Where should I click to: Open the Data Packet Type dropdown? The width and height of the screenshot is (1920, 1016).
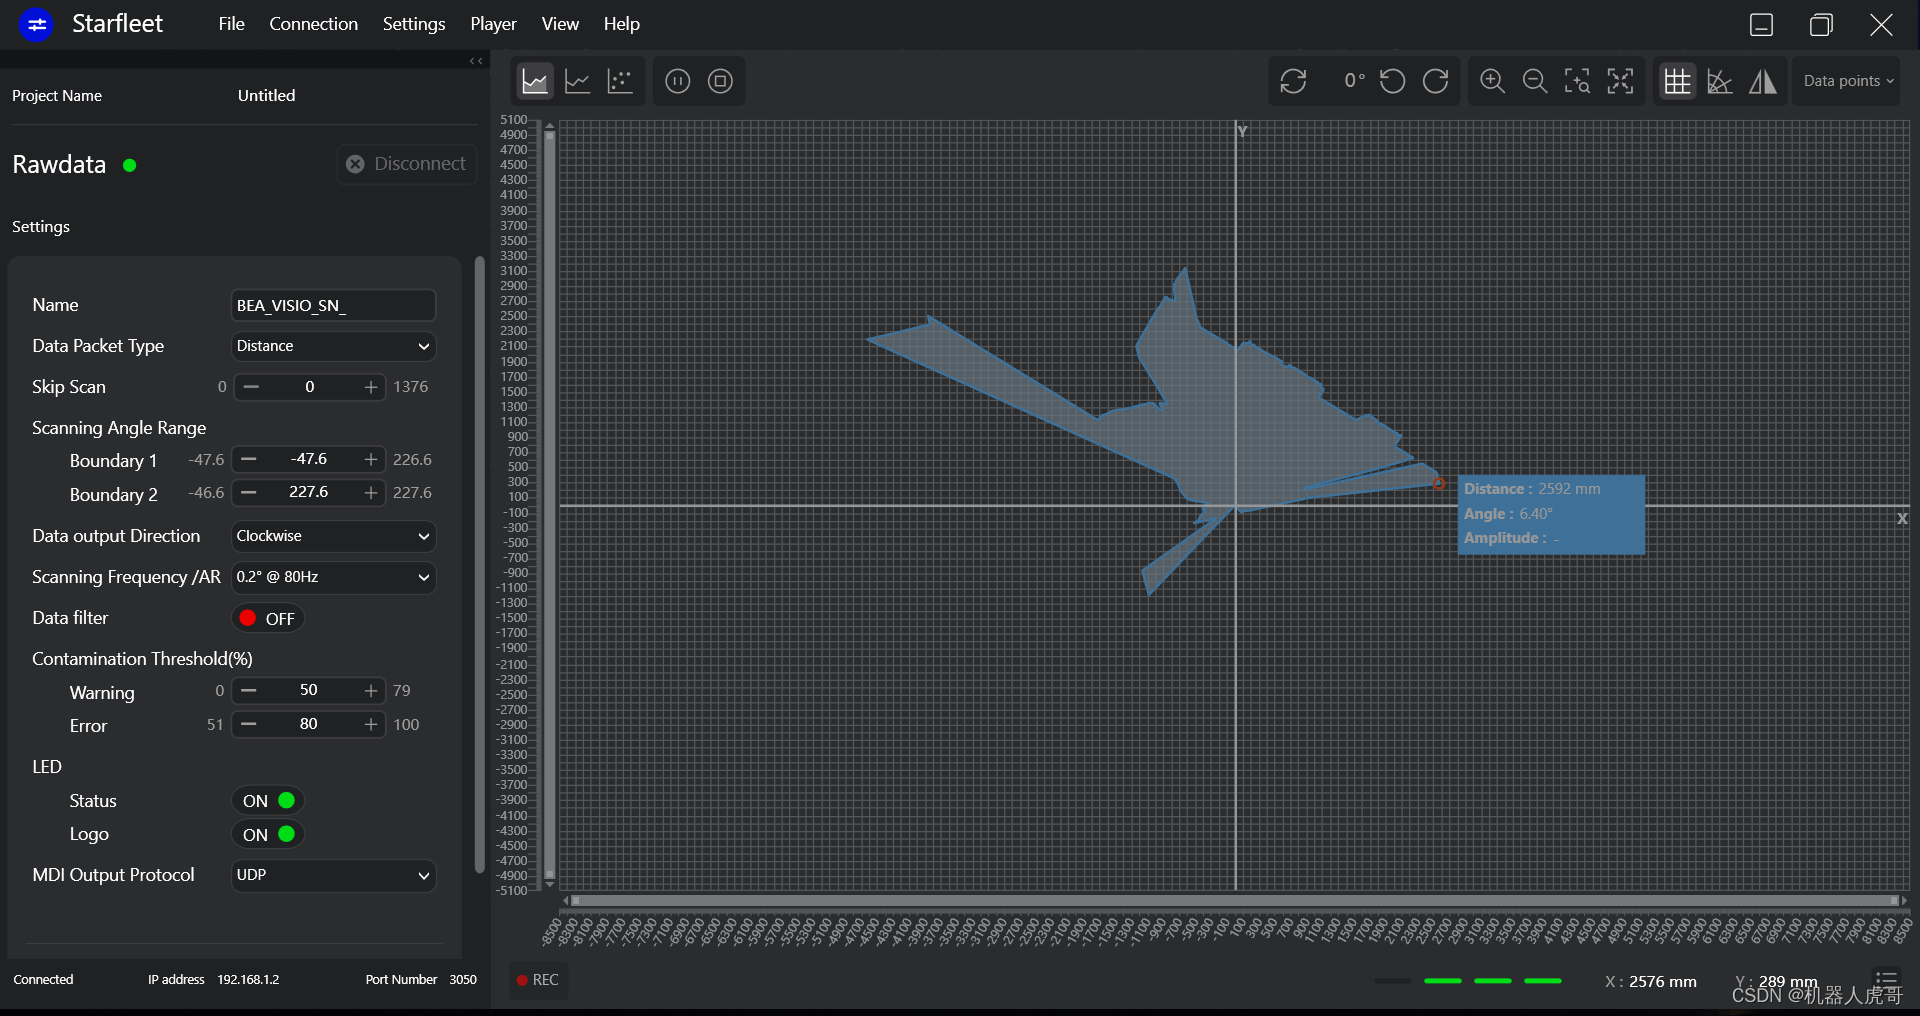pyautogui.click(x=333, y=346)
